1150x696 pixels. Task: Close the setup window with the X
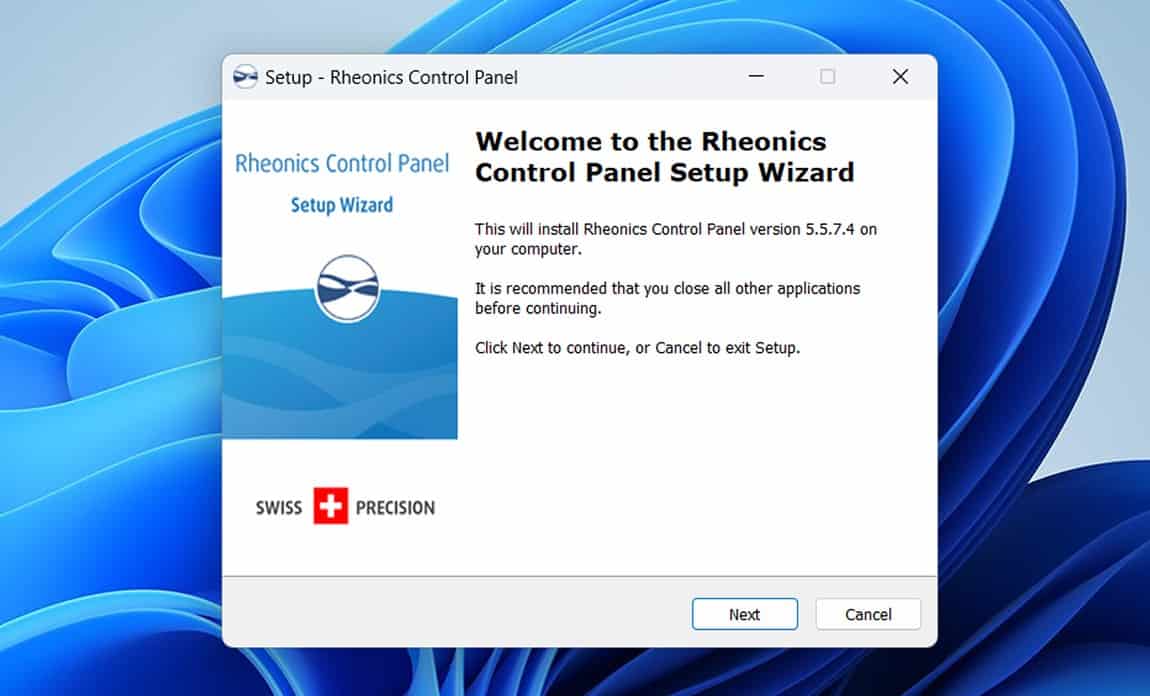[x=900, y=77]
